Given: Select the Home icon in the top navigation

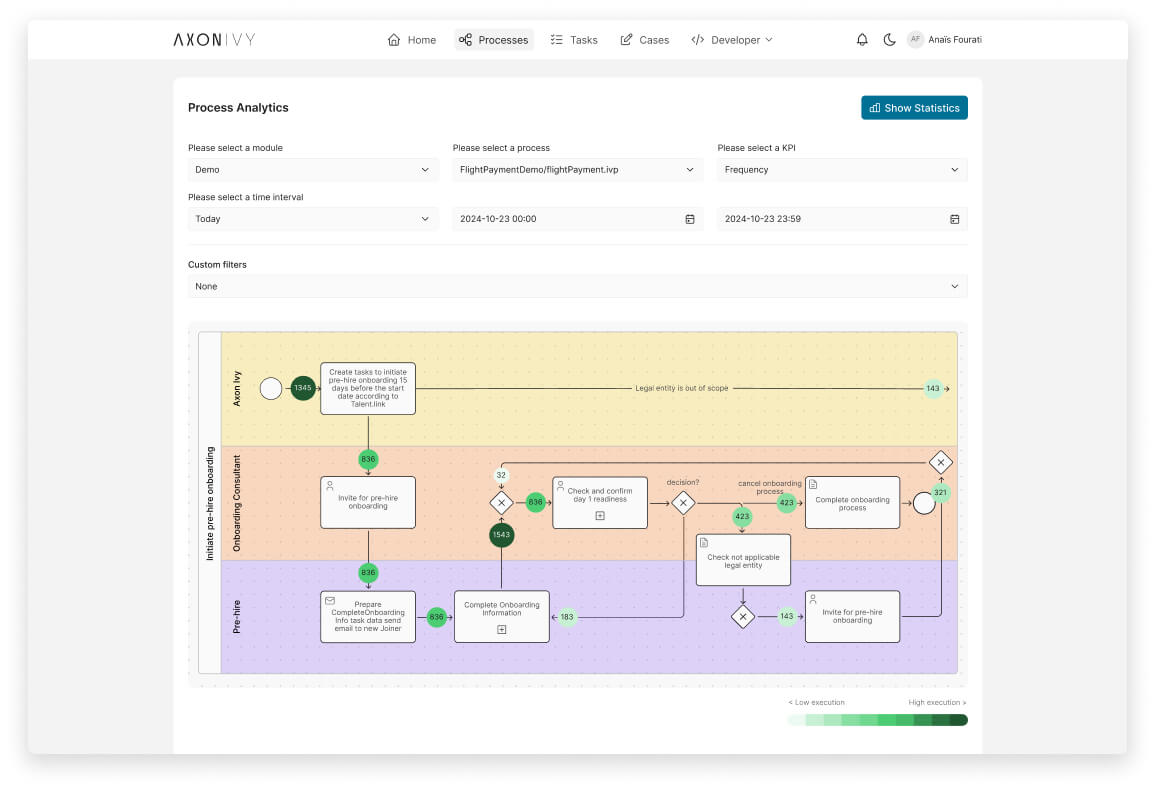Looking at the screenshot, I should point(393,40).
